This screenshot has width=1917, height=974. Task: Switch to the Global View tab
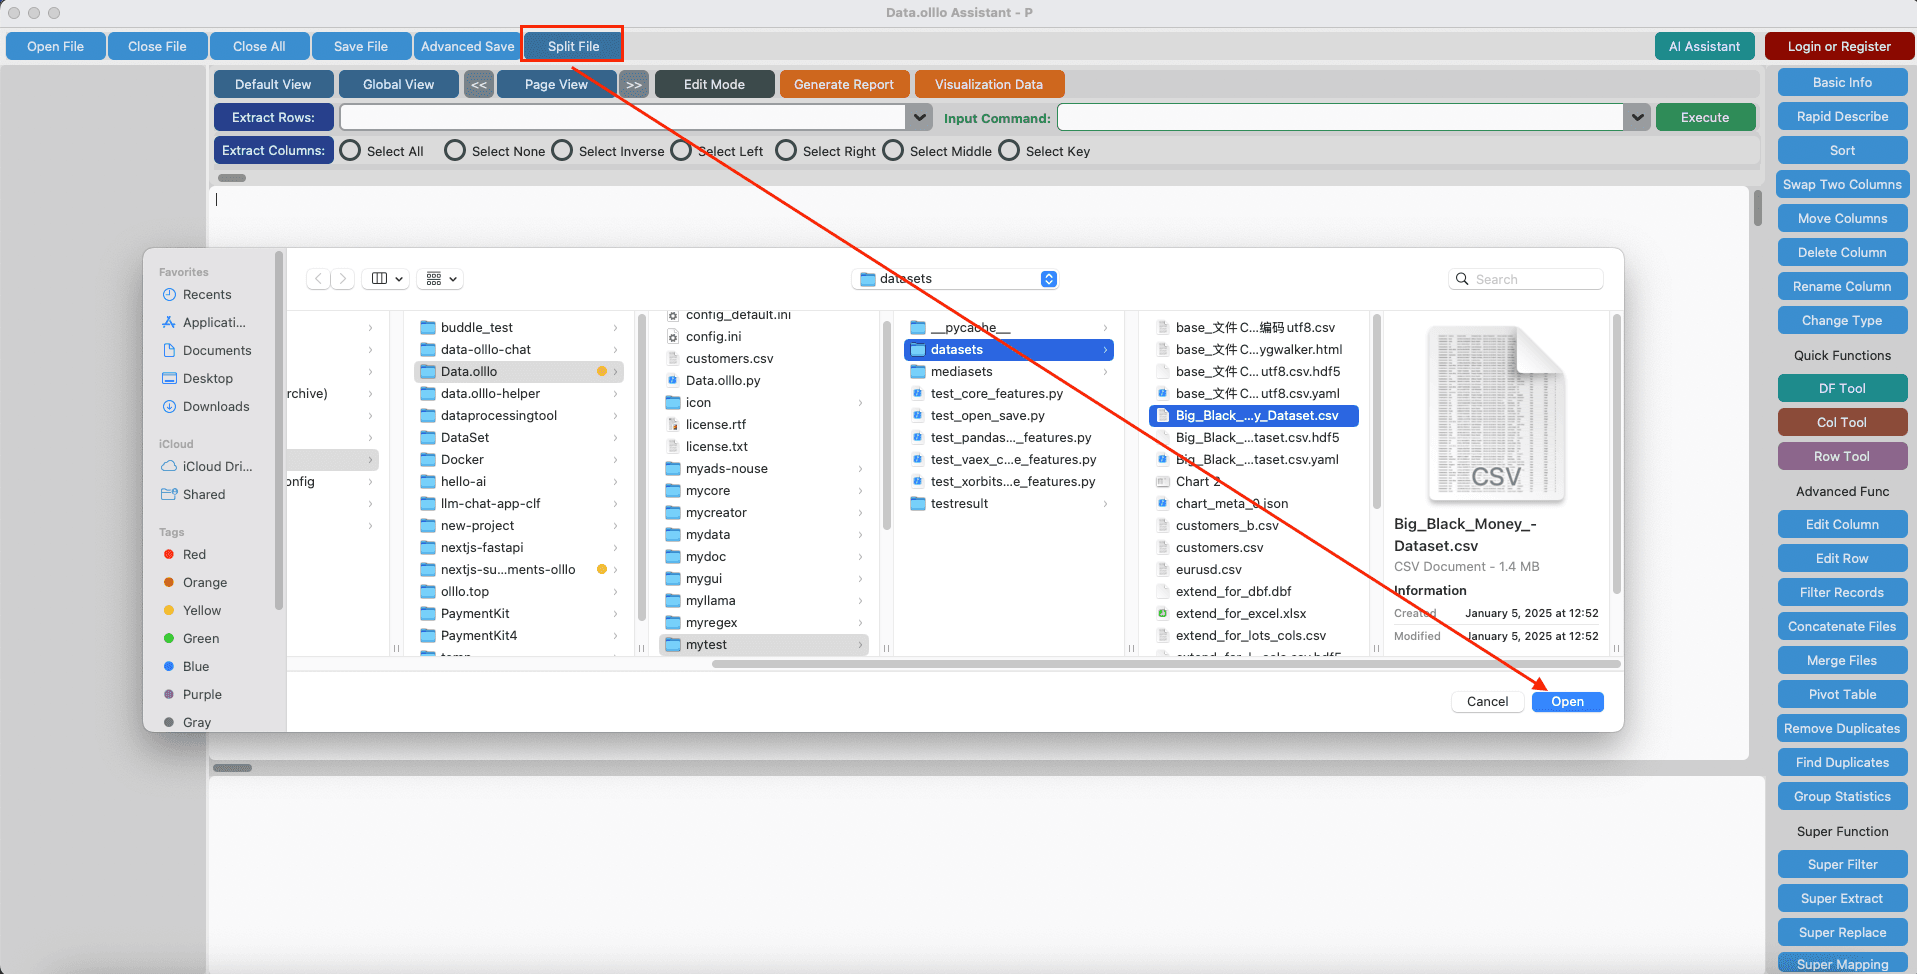398,84
